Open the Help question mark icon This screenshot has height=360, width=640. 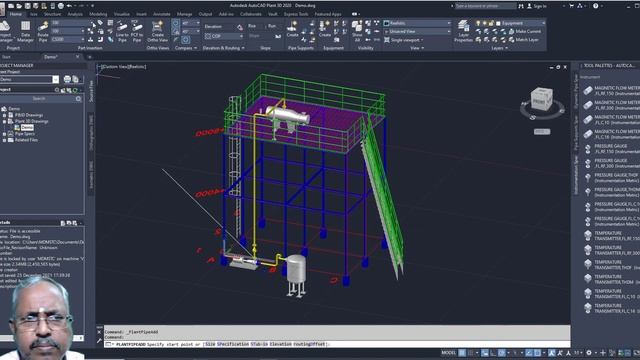[x=596, y=6]
